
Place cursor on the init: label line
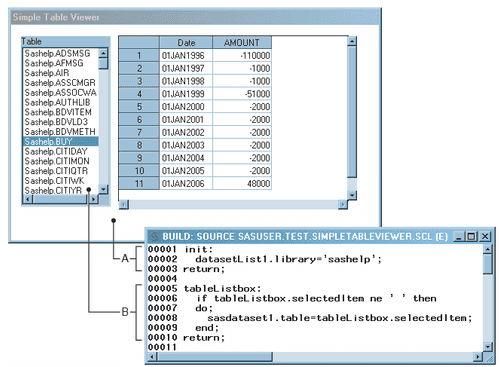click(x=199, y=249)
